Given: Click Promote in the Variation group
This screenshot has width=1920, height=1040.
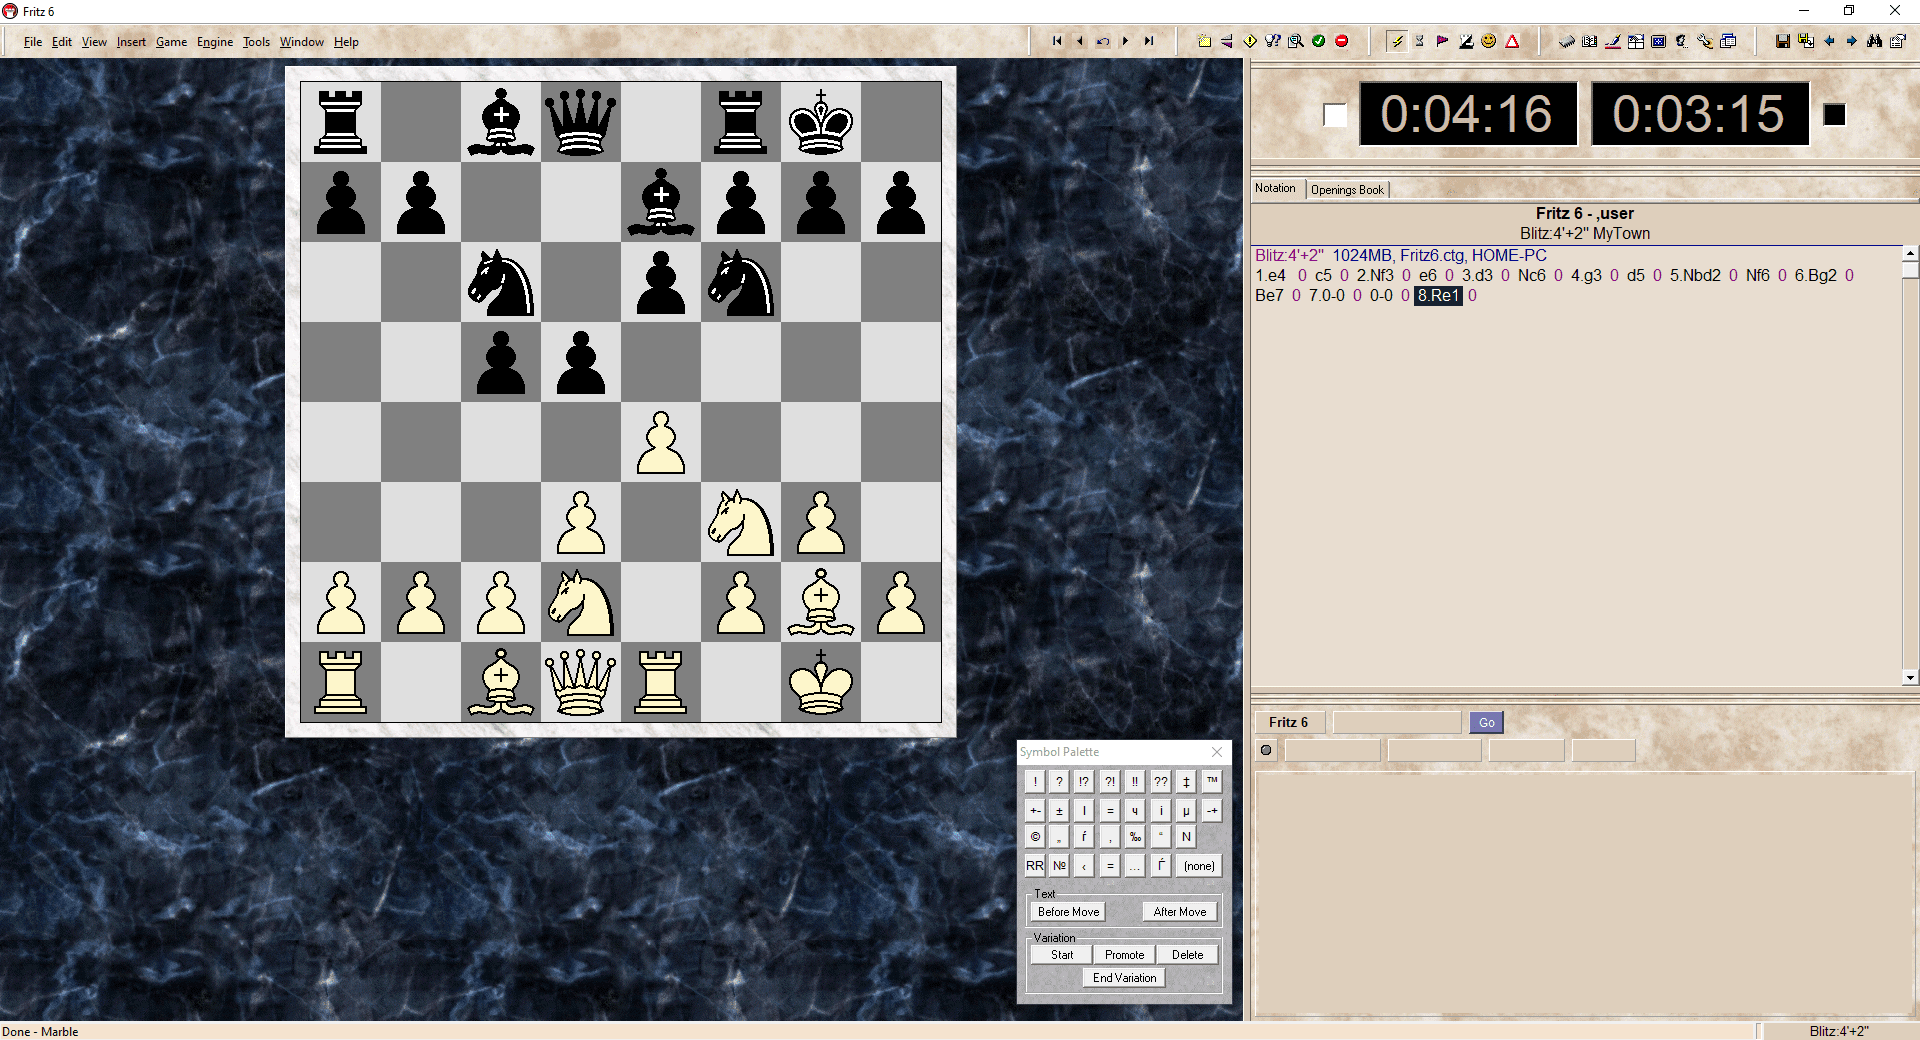Looking at the screenshot, I should click(x=1124, y=955).
